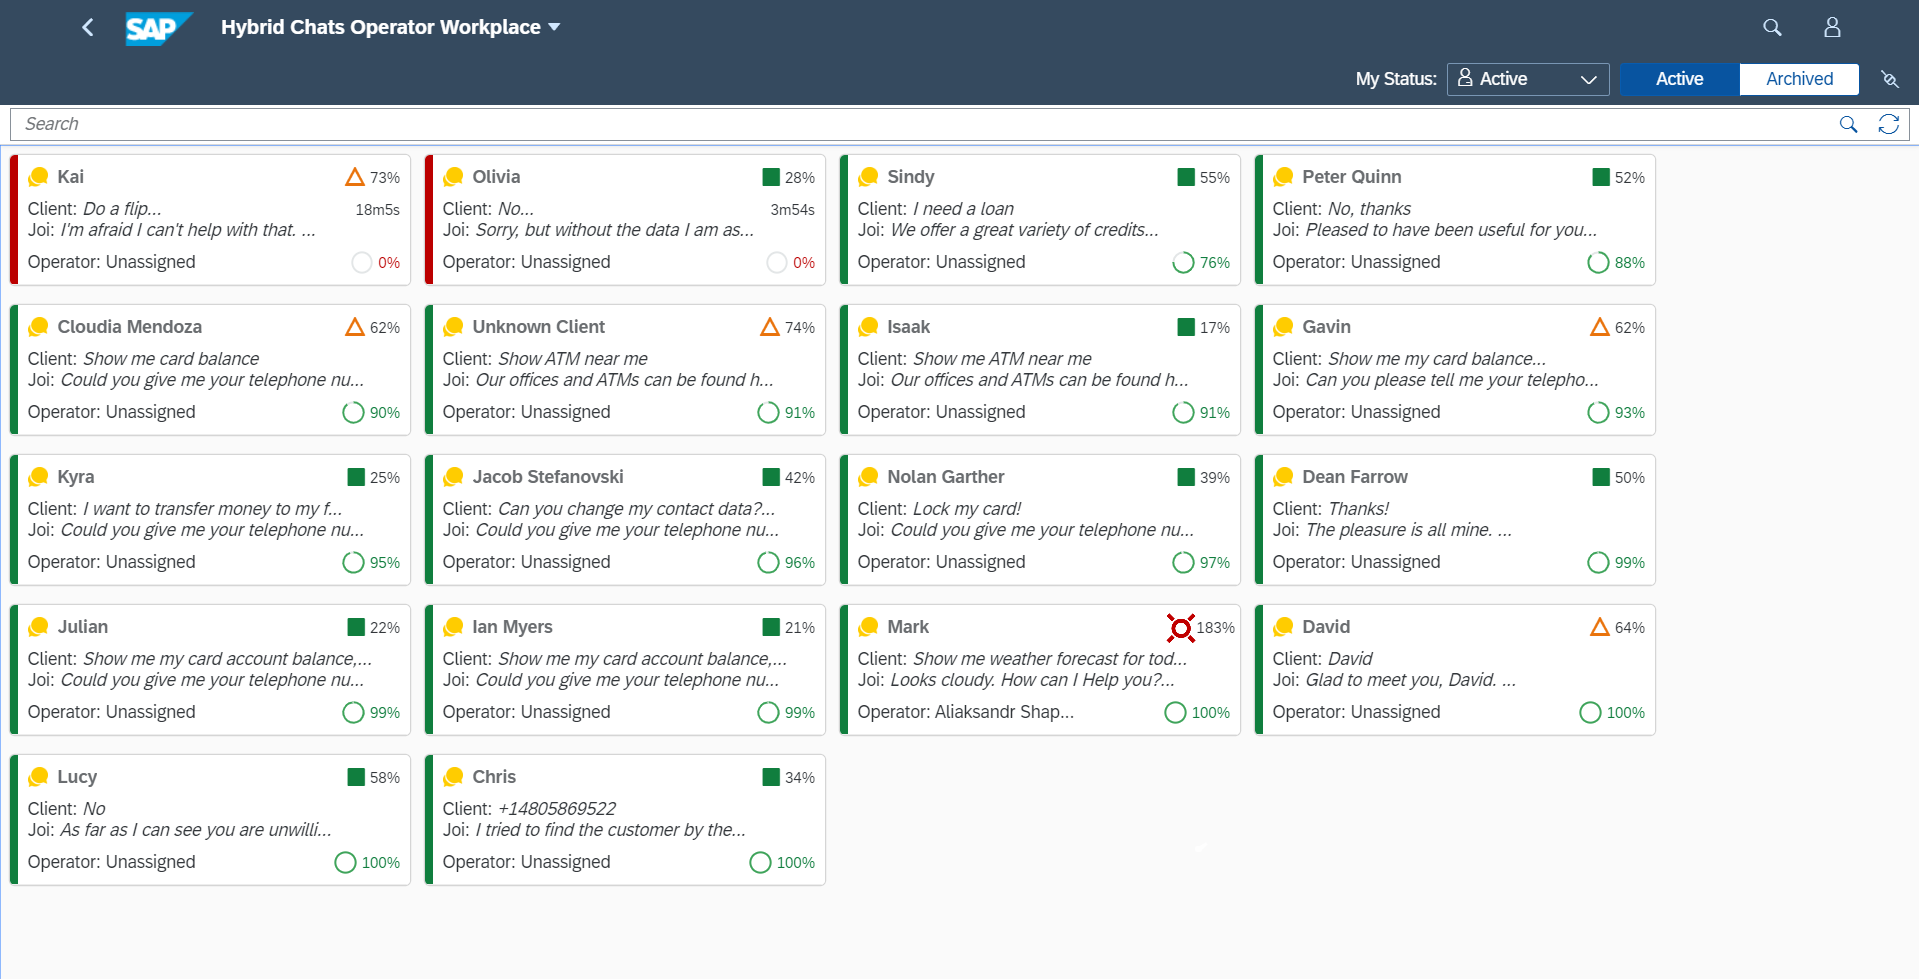The image size is (1919, 979).
Task: Click 'Operator: Aliaksandr Shap...' text
Action: (x=965, y=712)
